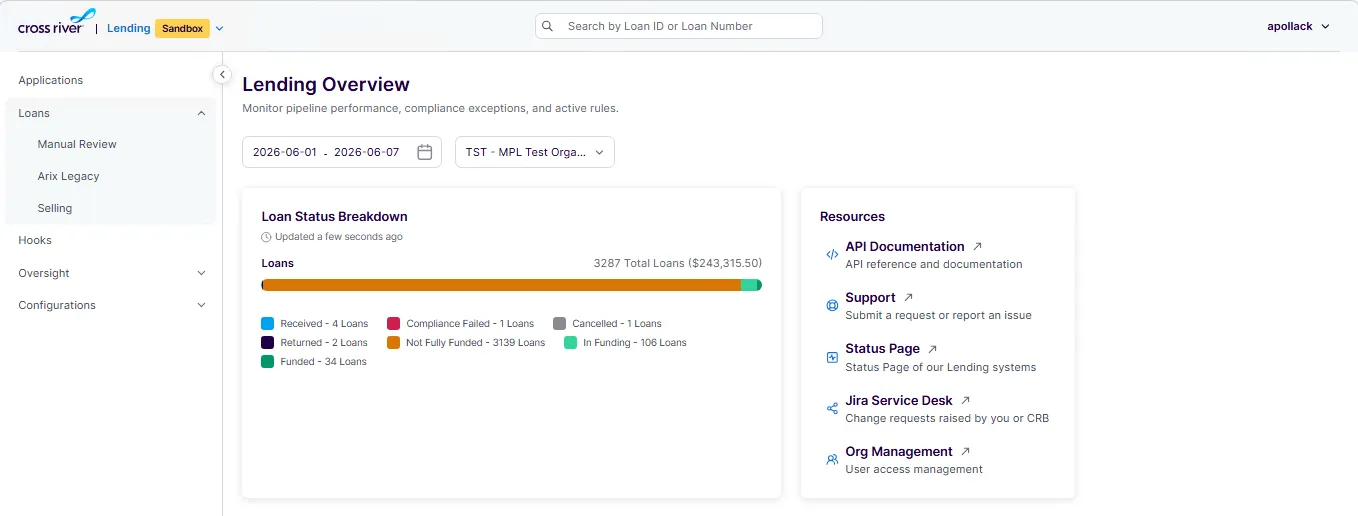1358x516 pixels.
Task: Click the API Documentation code icon
Action: (832, 255)
